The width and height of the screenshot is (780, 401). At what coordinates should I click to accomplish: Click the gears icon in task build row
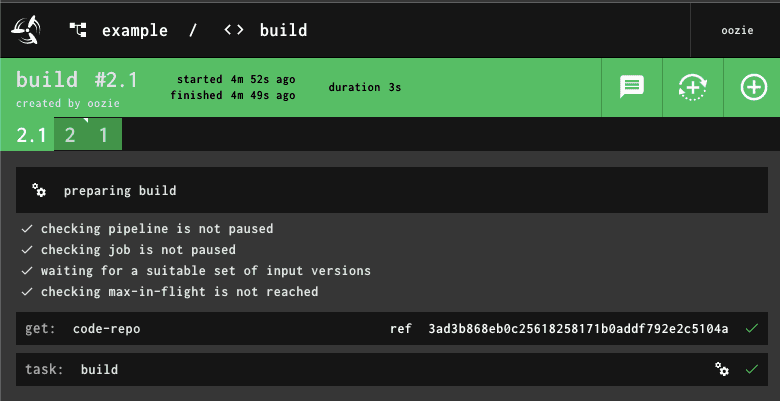click(x=722, y=369)
